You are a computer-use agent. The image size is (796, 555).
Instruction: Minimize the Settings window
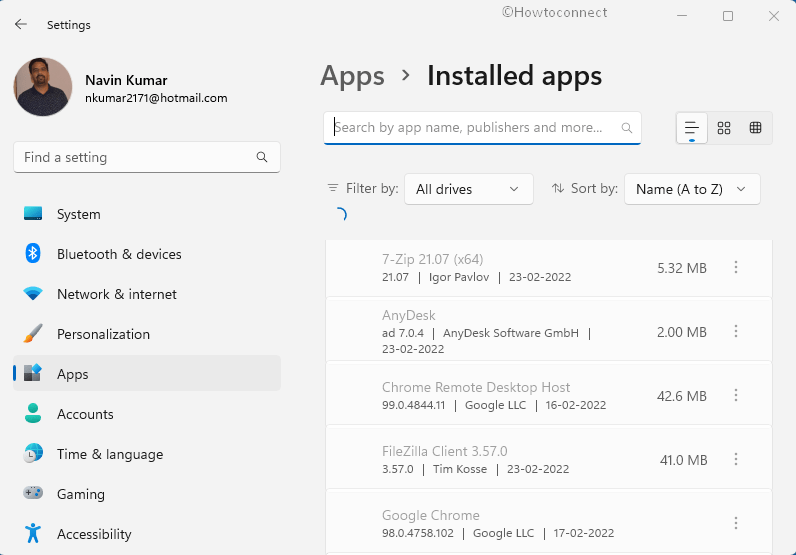pyautogui.click(x=682, y=16)
